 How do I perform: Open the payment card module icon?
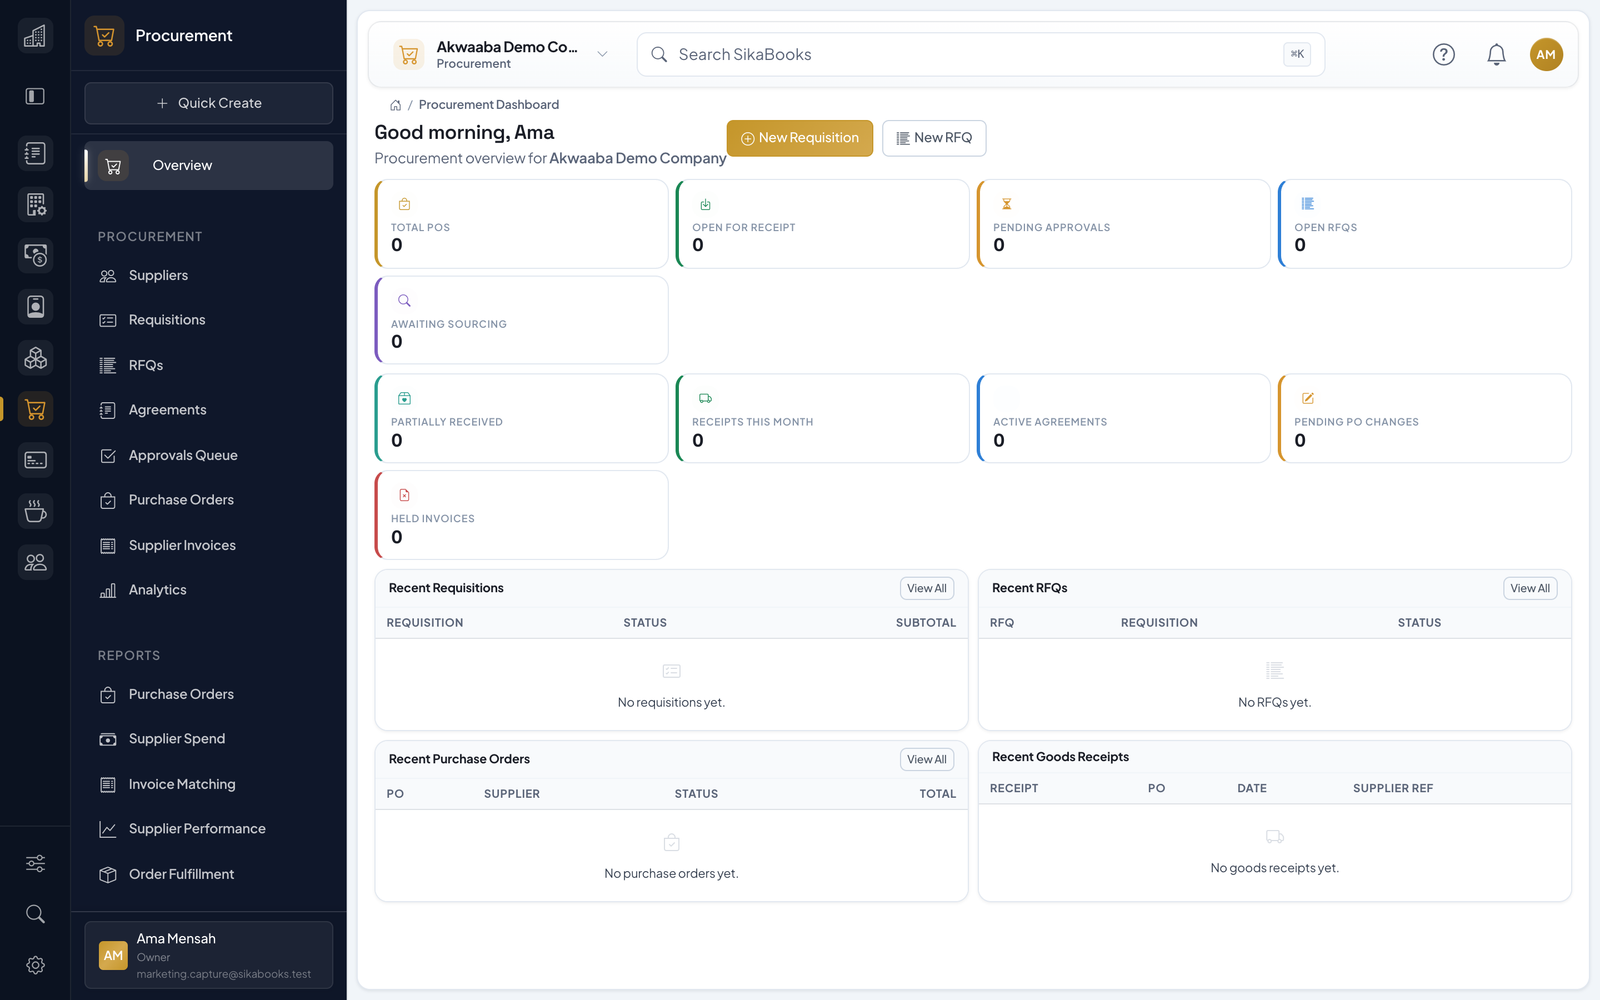tap(35, 460)
